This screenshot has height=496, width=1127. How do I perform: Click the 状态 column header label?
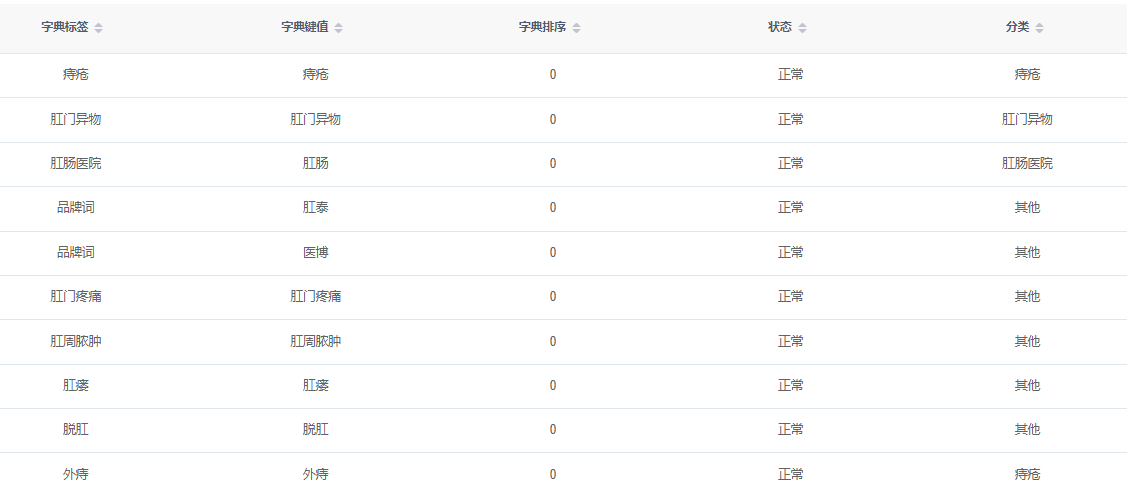(780, 27)
